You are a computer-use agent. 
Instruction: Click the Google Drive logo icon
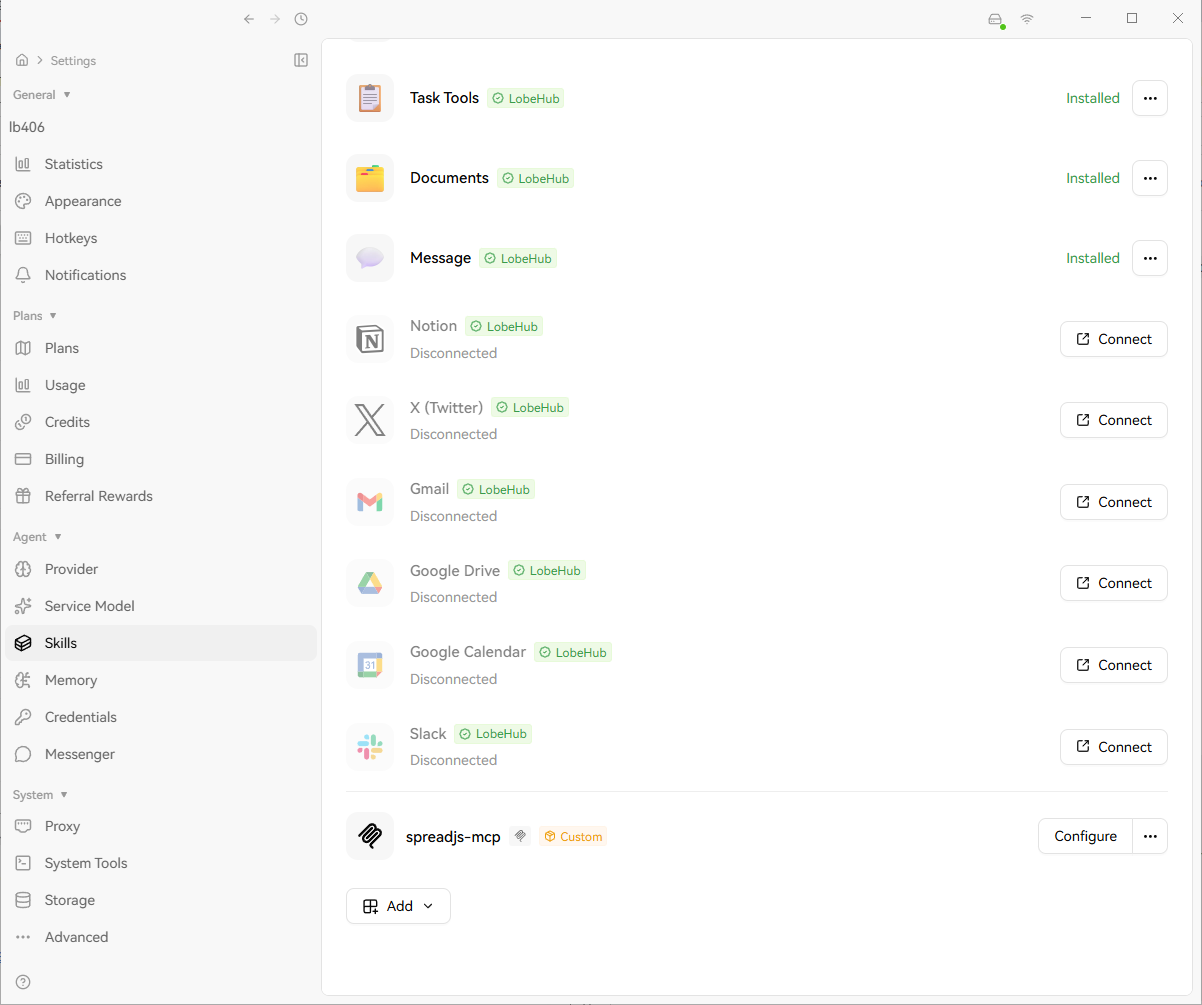[x=370, y=583]
